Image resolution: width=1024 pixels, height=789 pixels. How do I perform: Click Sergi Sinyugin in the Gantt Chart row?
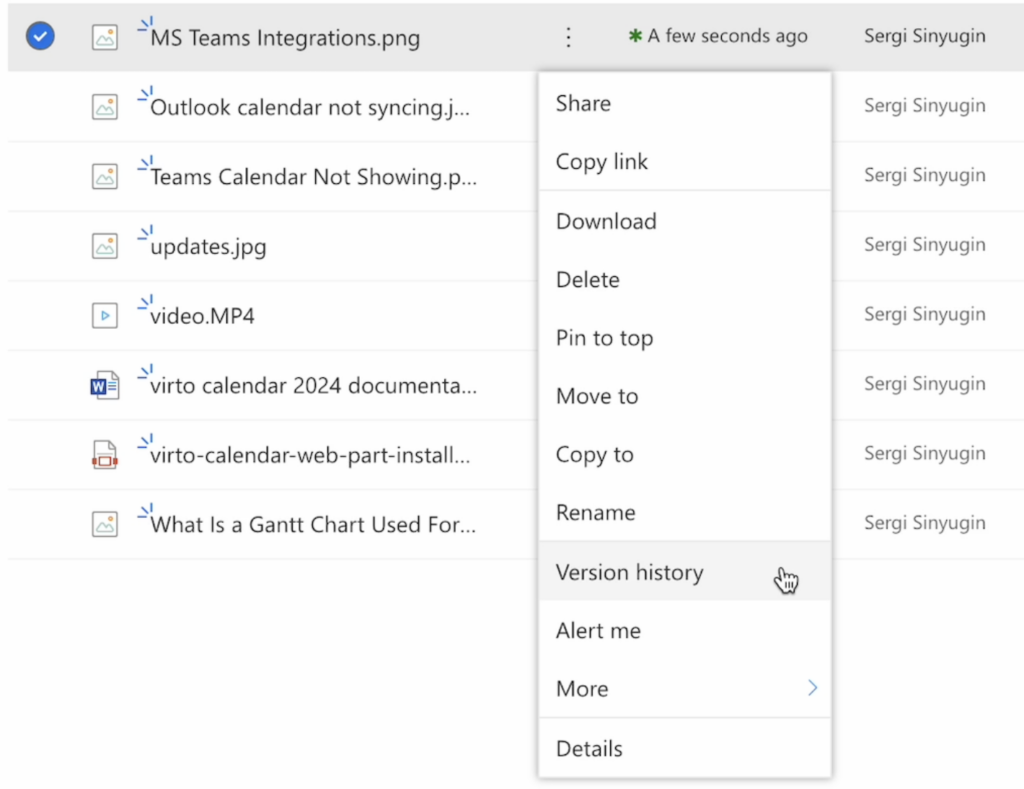925,523
